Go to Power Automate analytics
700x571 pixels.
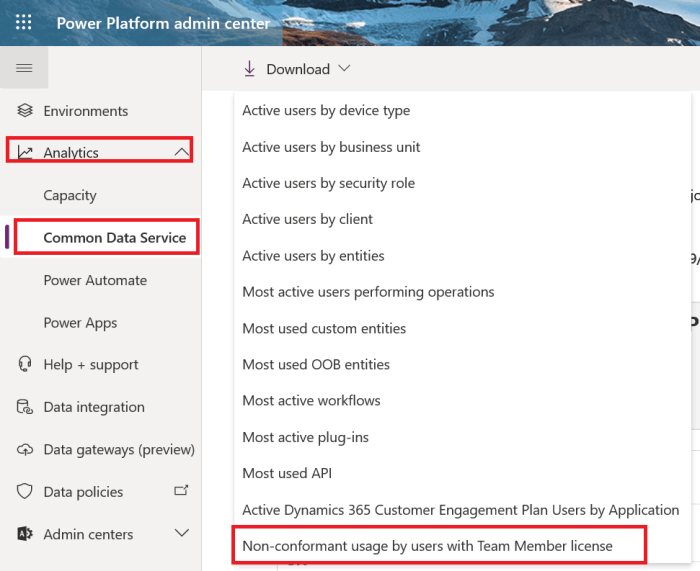(x=95, y=281)
